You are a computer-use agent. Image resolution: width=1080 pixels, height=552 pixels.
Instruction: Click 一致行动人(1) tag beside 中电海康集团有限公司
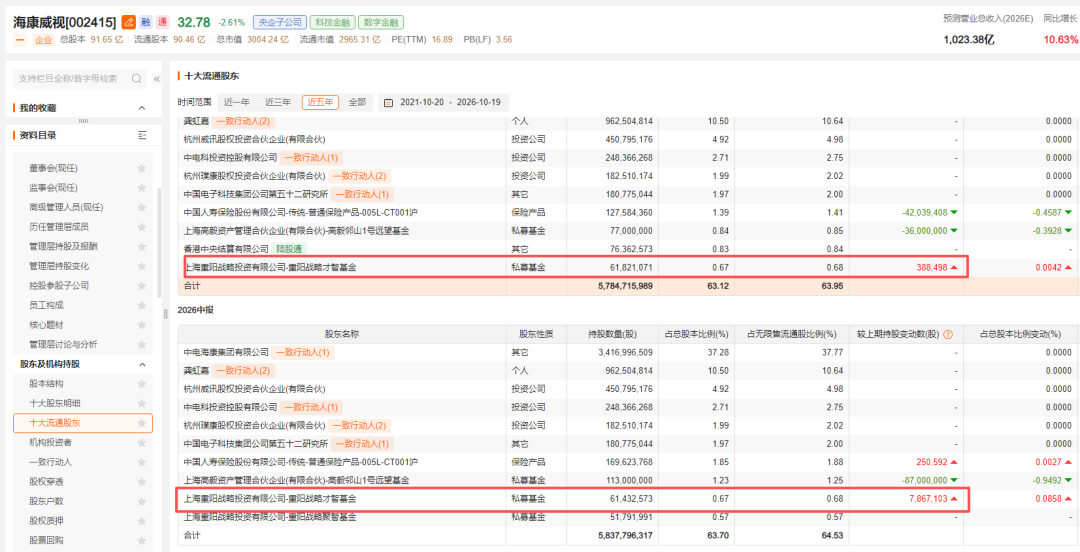point(304,352)
